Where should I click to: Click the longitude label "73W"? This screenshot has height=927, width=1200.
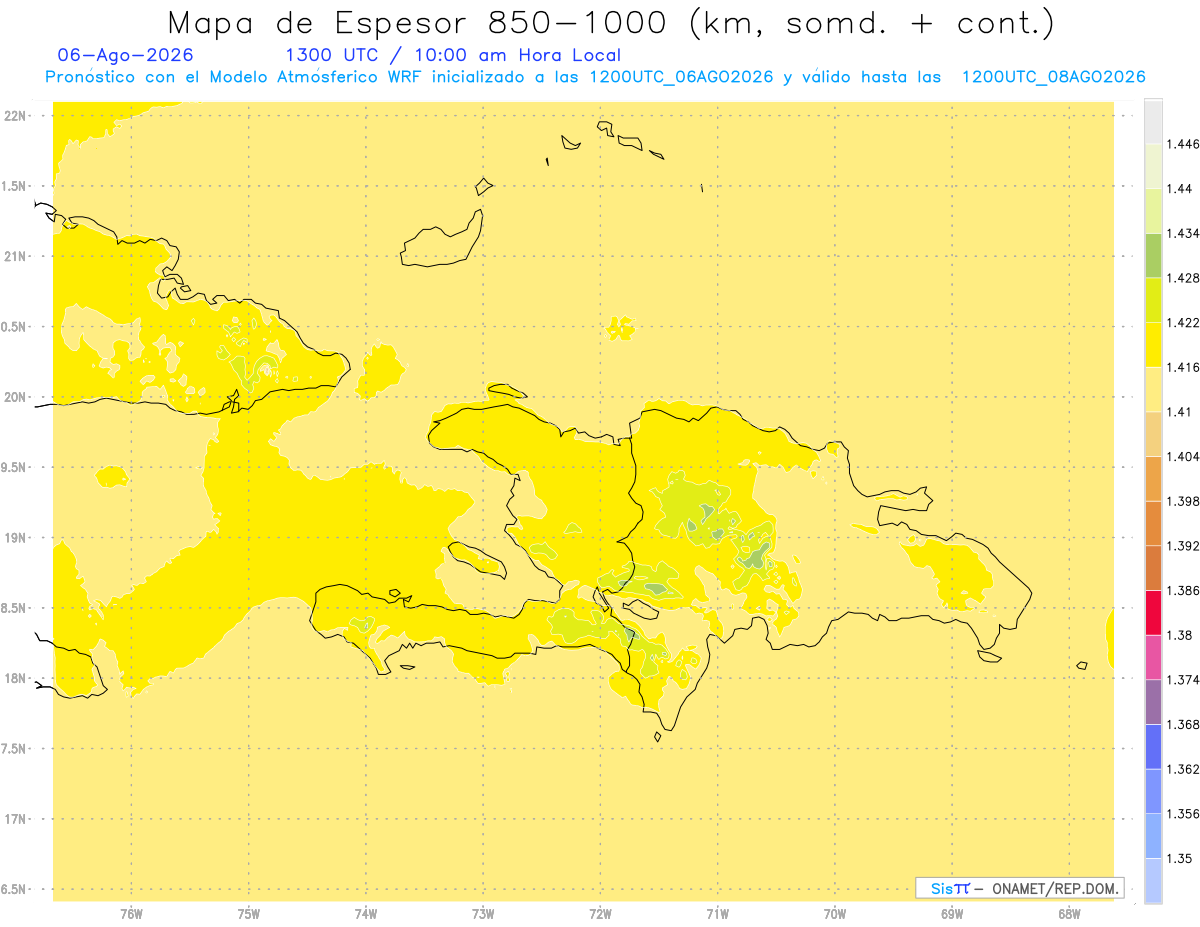pyautogui.click(x=483, y=914)
